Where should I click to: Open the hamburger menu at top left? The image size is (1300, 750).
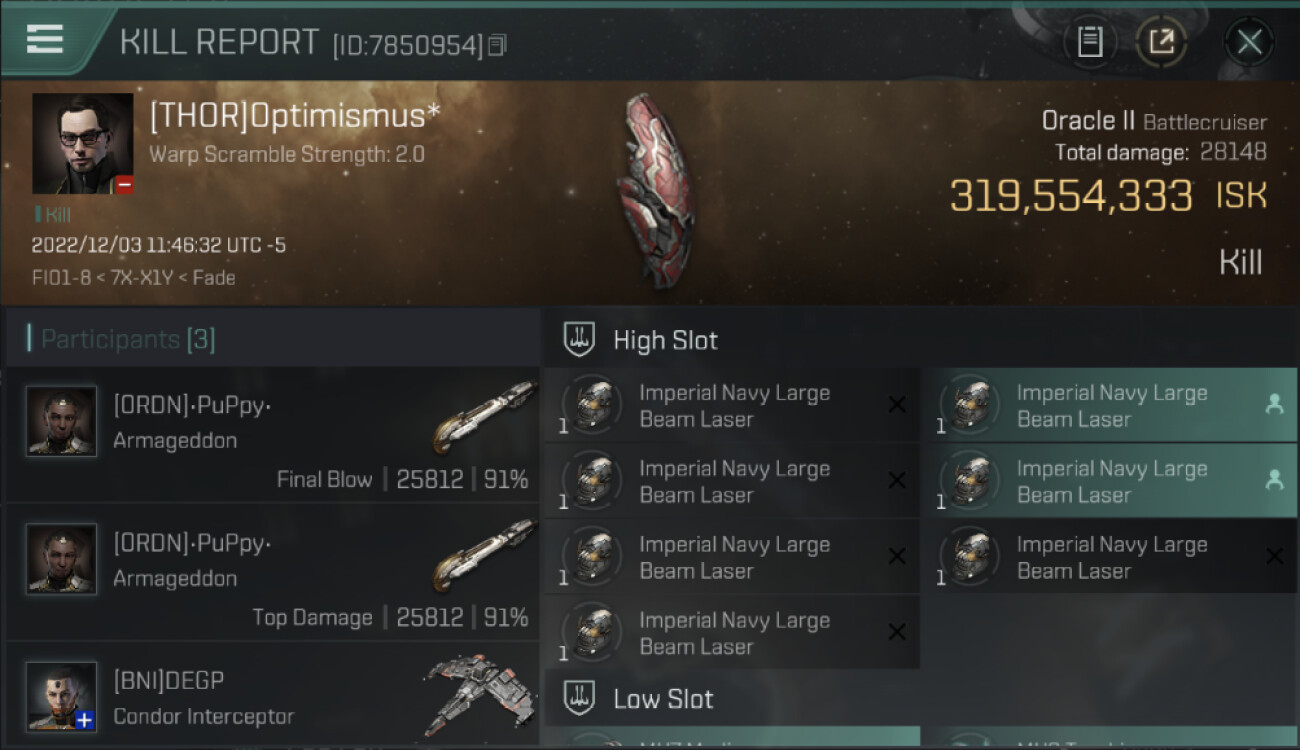click(x=45, y=38)
